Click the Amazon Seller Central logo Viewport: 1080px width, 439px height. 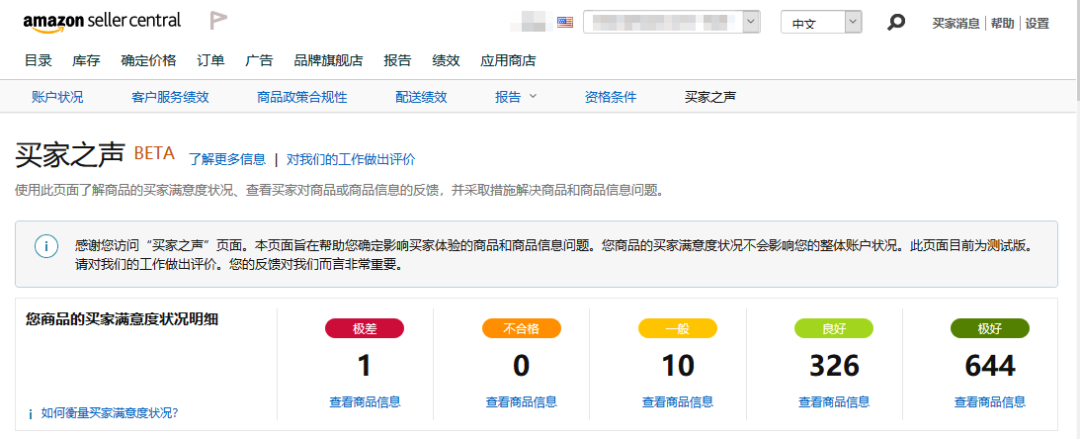click(102, 21)
